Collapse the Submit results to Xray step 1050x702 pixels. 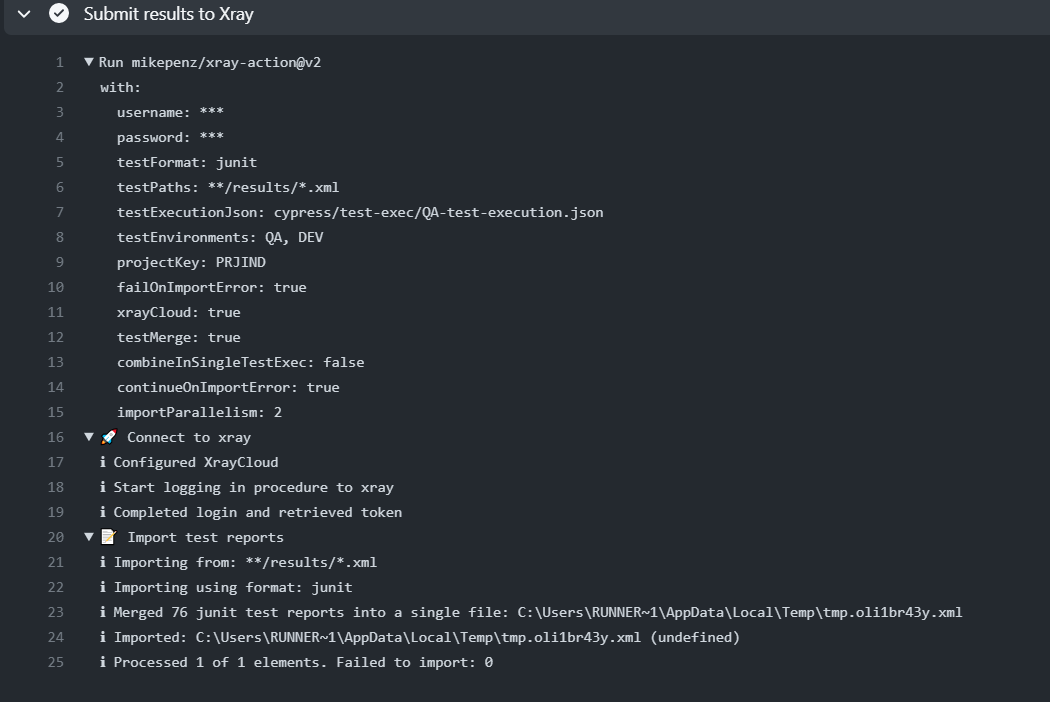[x=24, y=13]
